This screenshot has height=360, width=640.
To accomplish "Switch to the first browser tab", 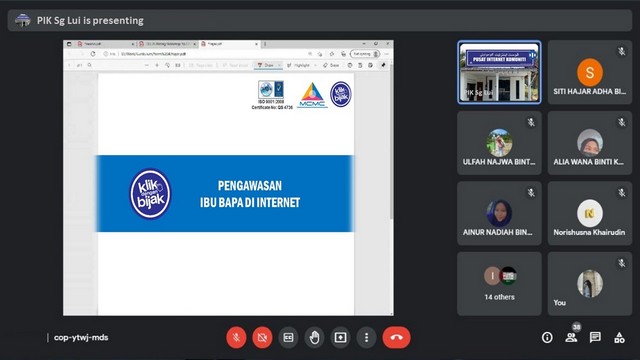I will point(105,44).
